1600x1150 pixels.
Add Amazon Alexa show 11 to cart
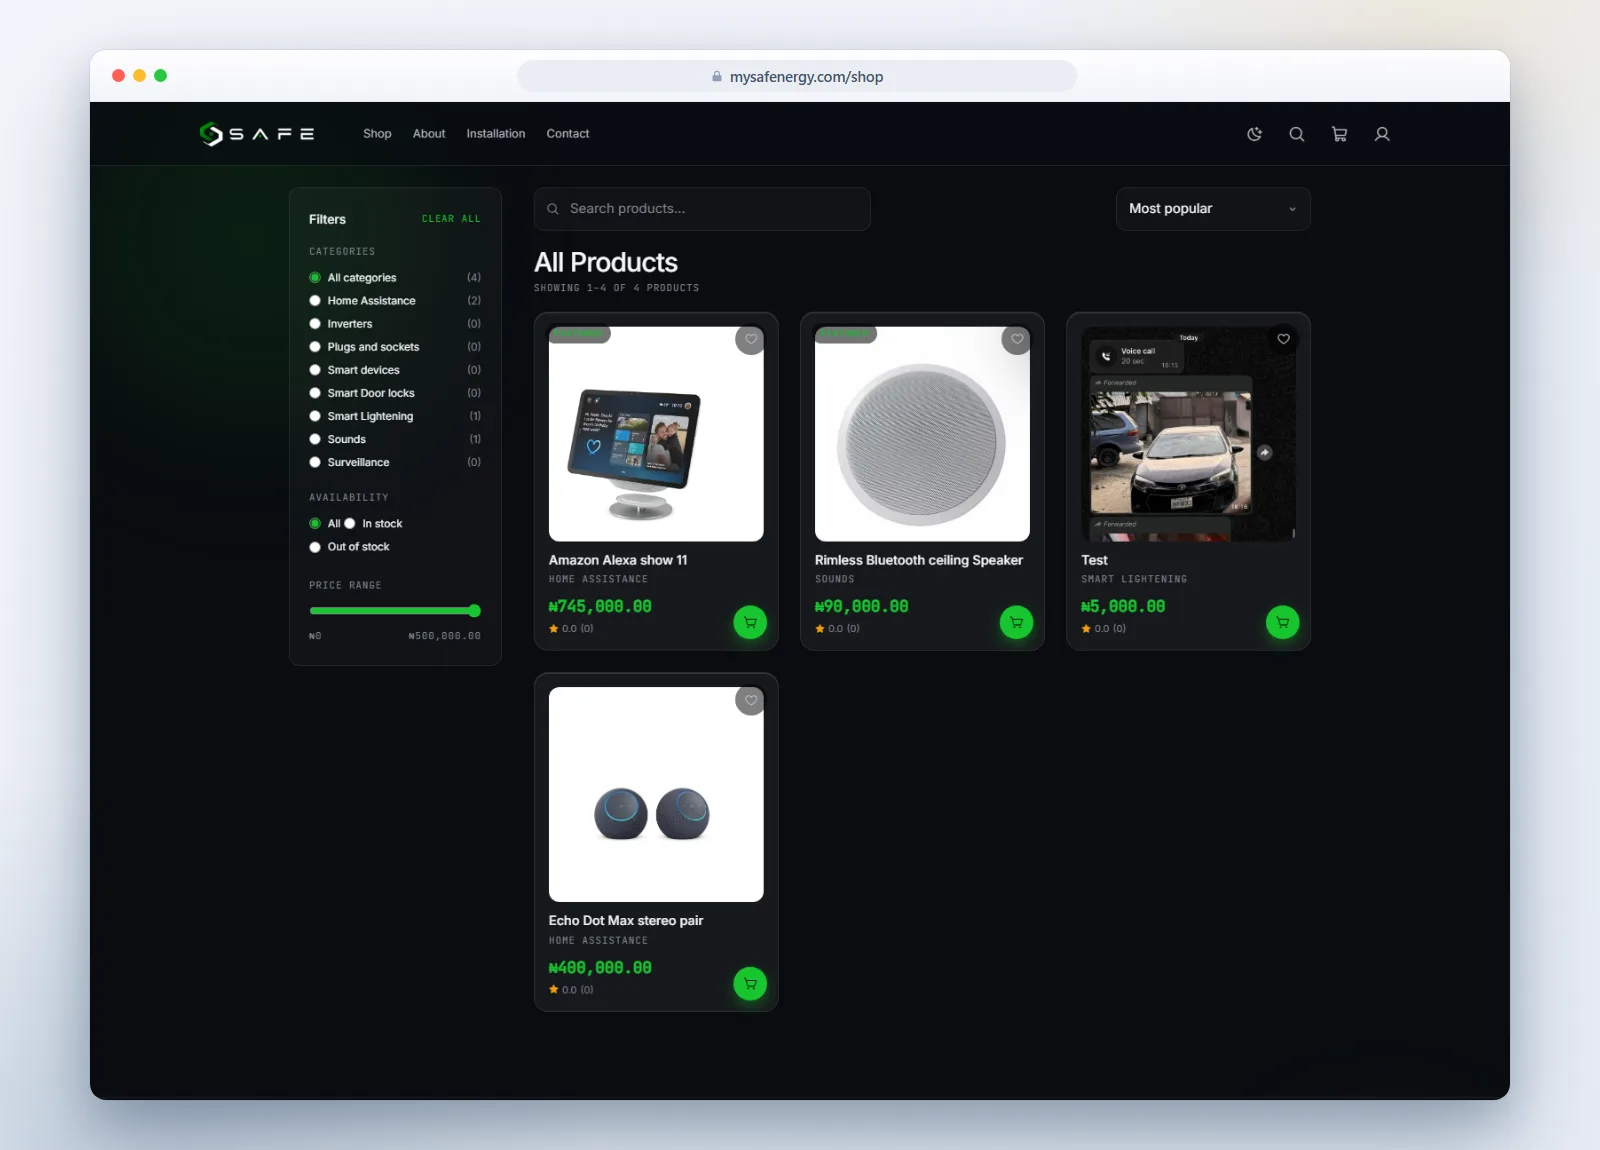(x=750, y=622)
